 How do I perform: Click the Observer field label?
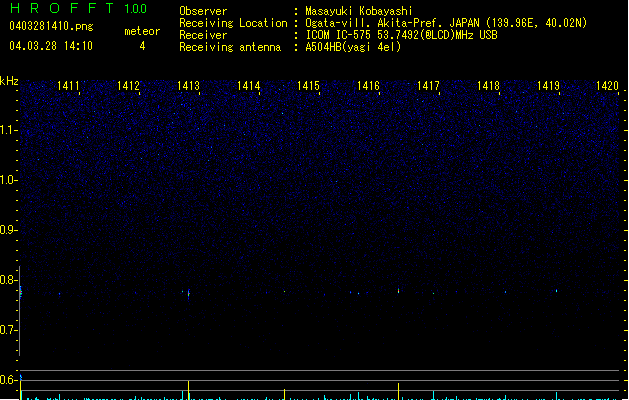pyautogui.click(x=203, y=11)
